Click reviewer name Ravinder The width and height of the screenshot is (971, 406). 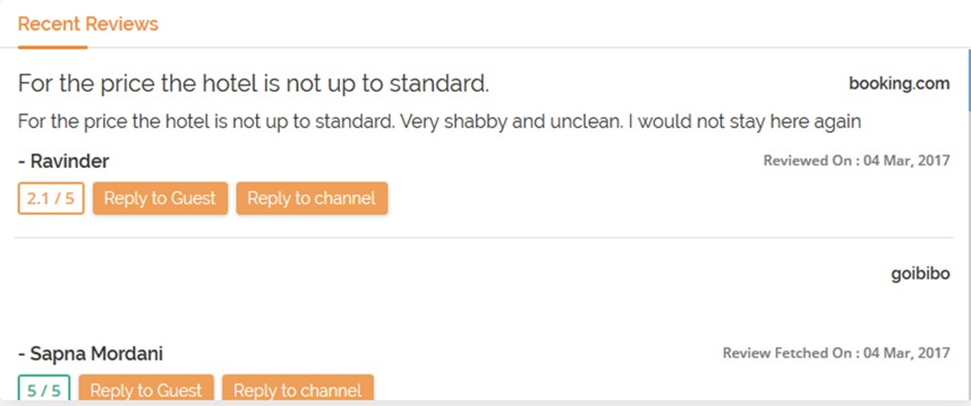click(64, 161)
